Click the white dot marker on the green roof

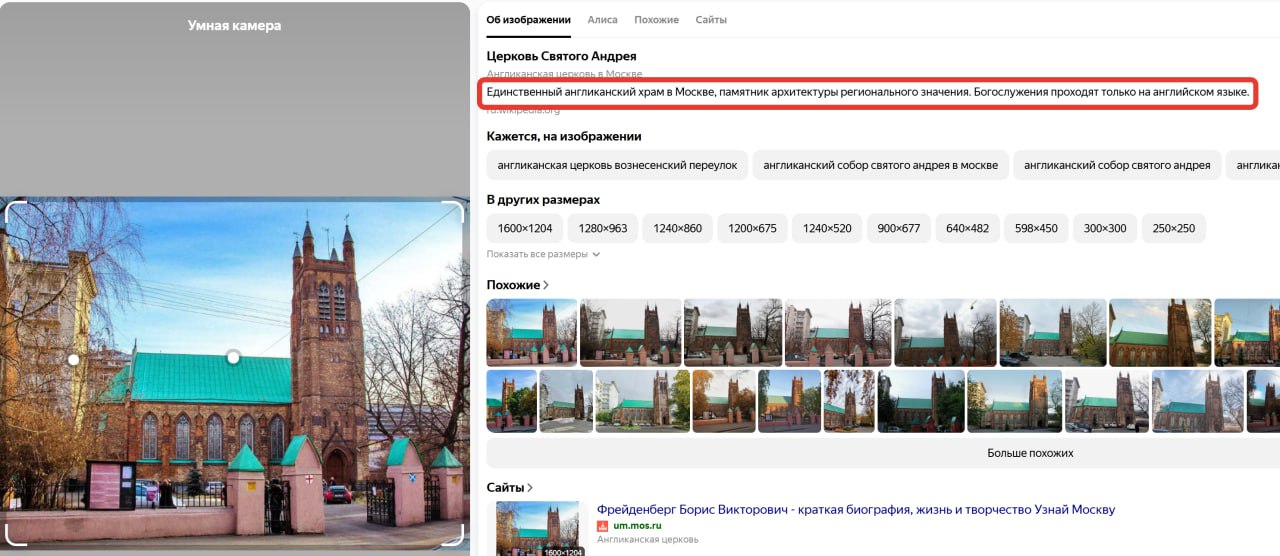(x=233, y=357)
